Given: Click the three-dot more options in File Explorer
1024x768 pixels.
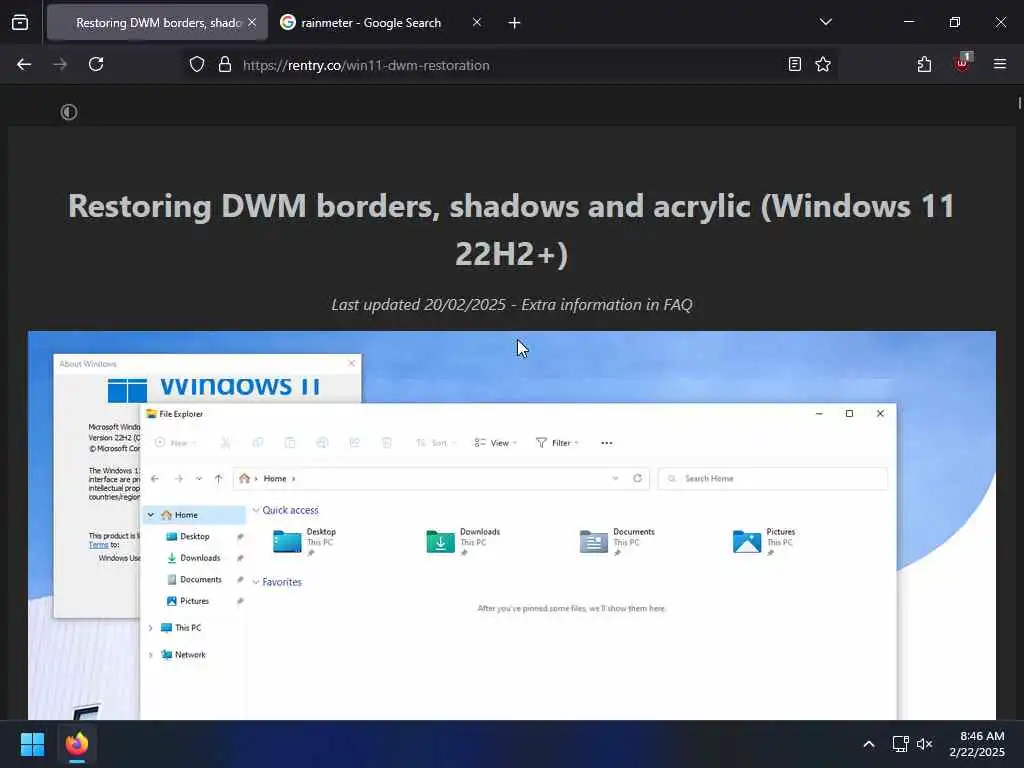Looking at the screenshot, I should tap(607, 443).
